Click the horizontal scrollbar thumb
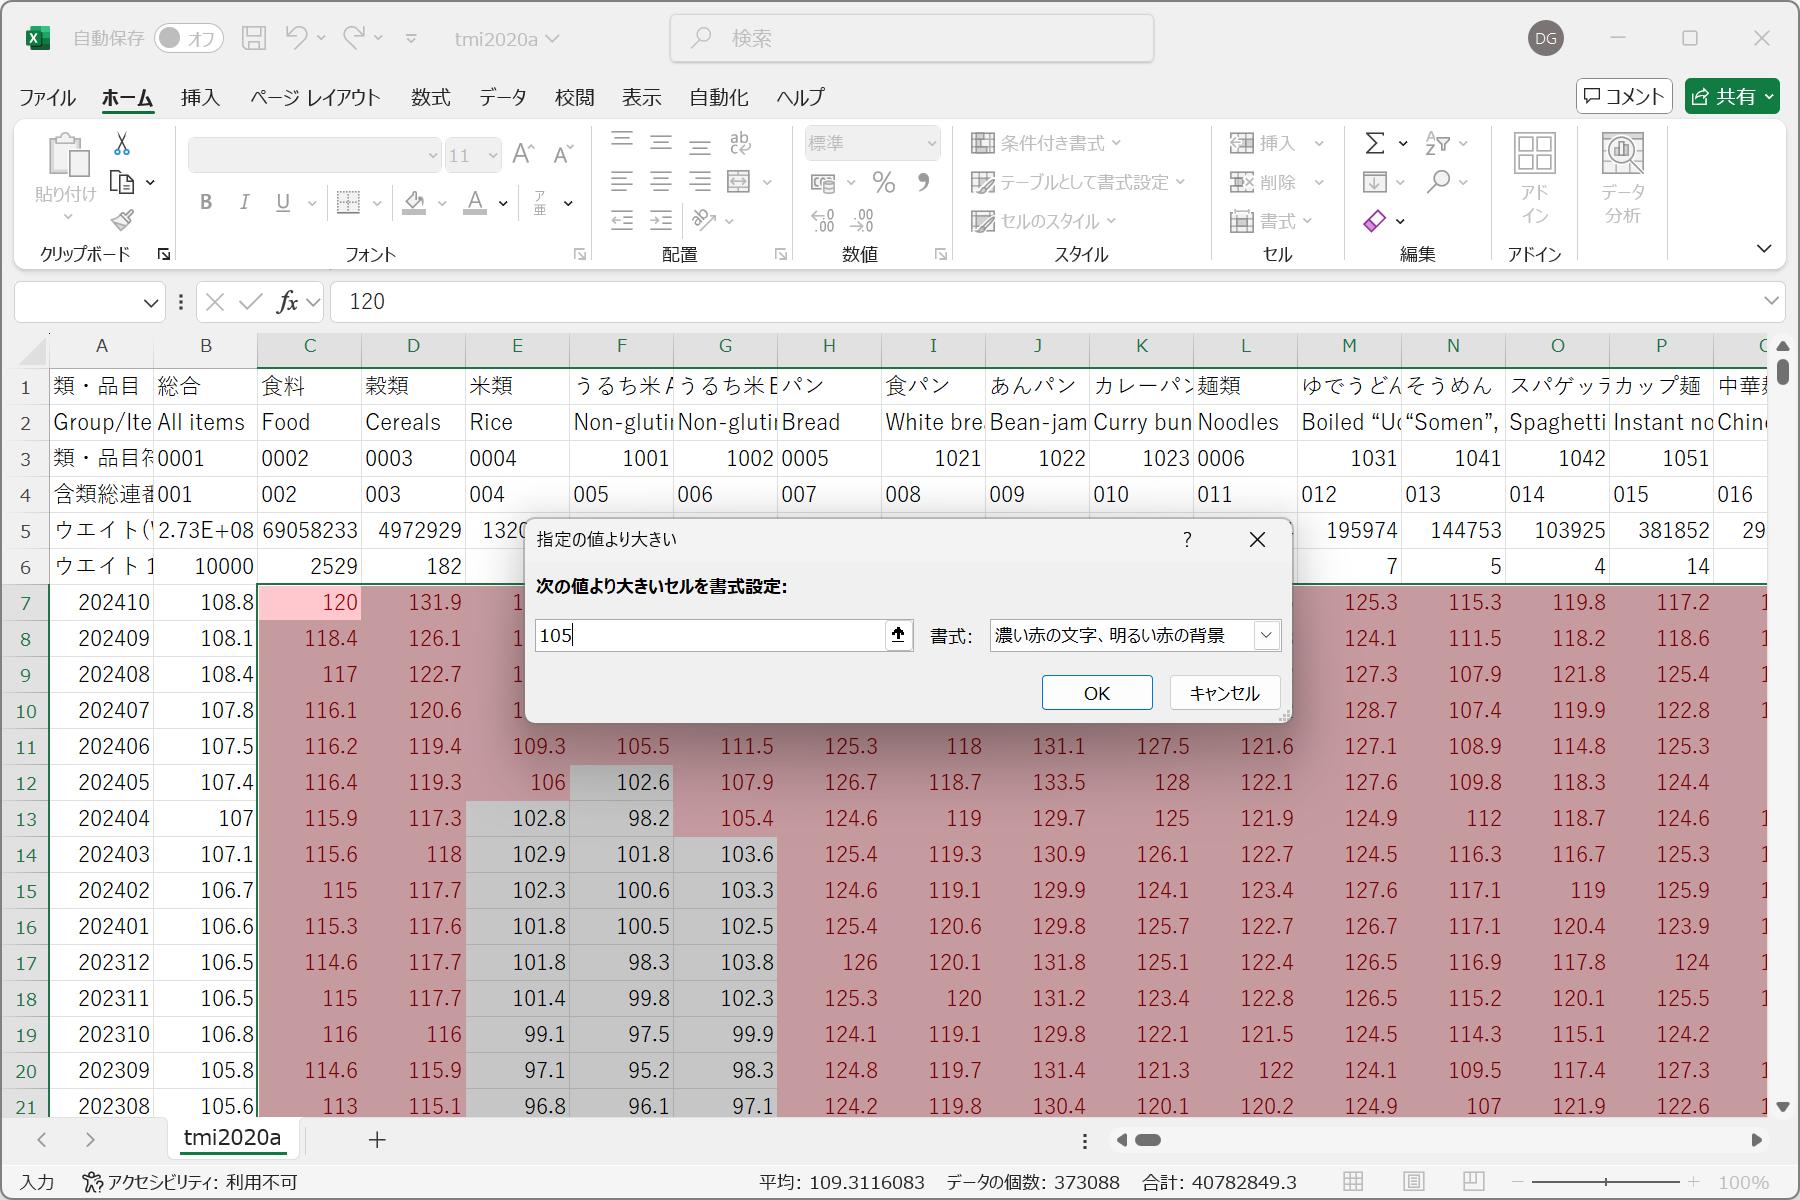Screen dimensions: 1800x1200 tap(1148, 1140)
